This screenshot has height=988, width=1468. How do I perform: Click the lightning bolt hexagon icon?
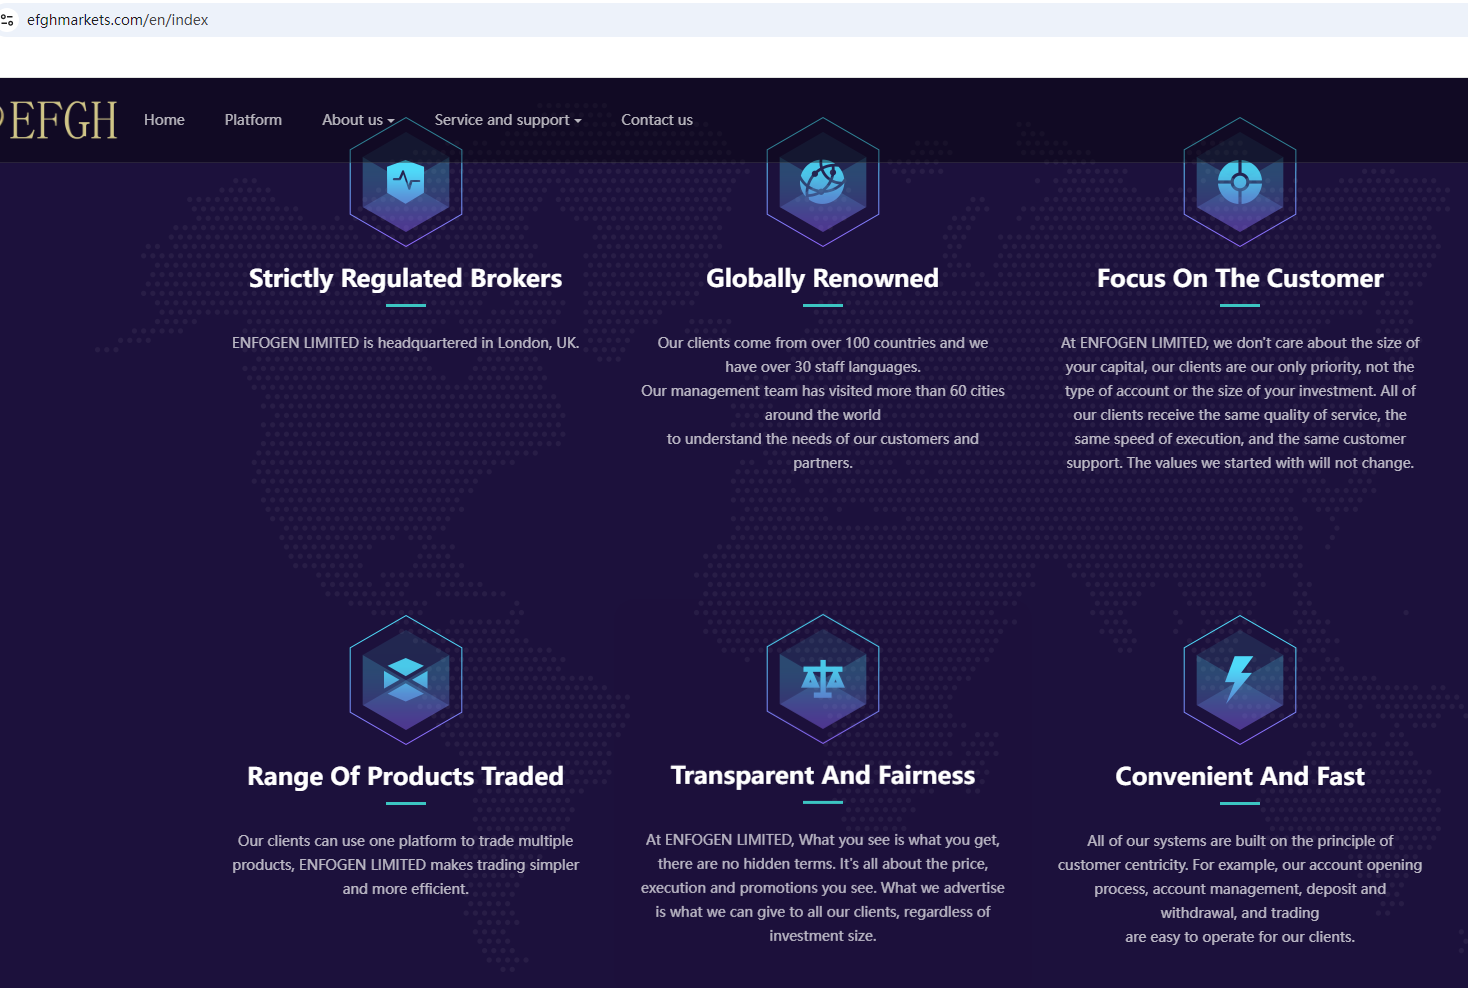(1240, 680)
